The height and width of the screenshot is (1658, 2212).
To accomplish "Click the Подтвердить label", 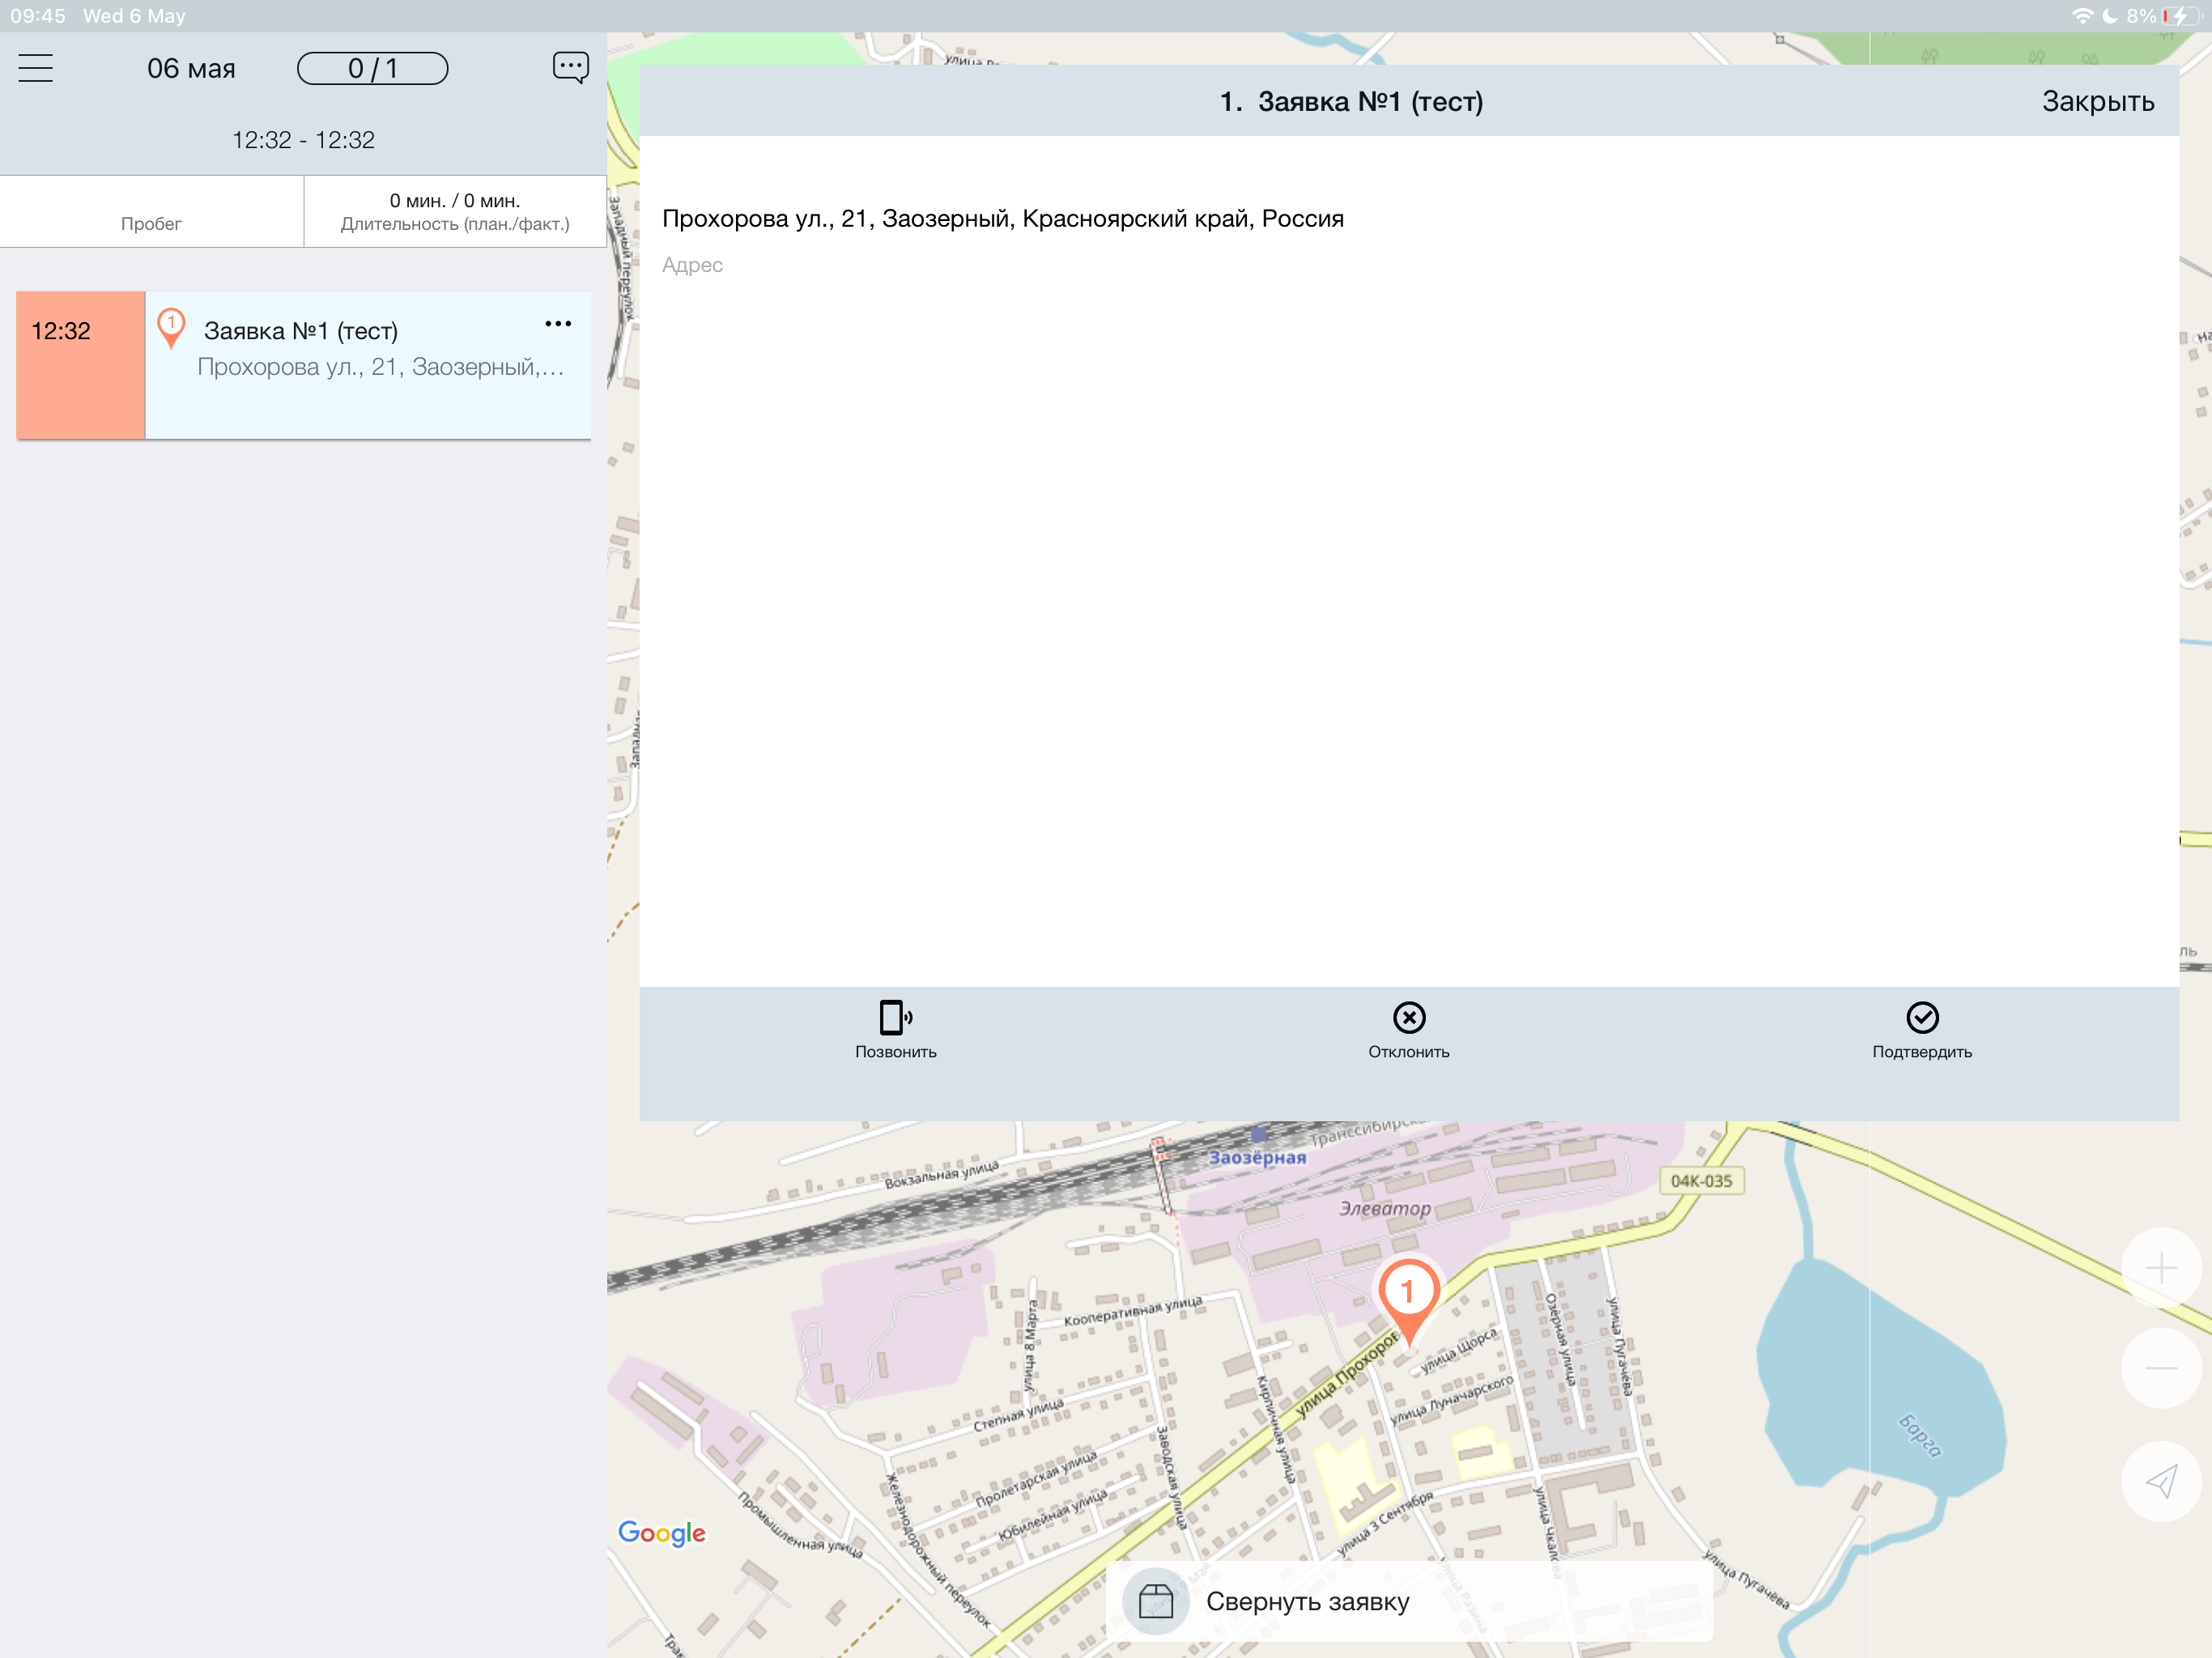I will [x=1922, y=1052].
